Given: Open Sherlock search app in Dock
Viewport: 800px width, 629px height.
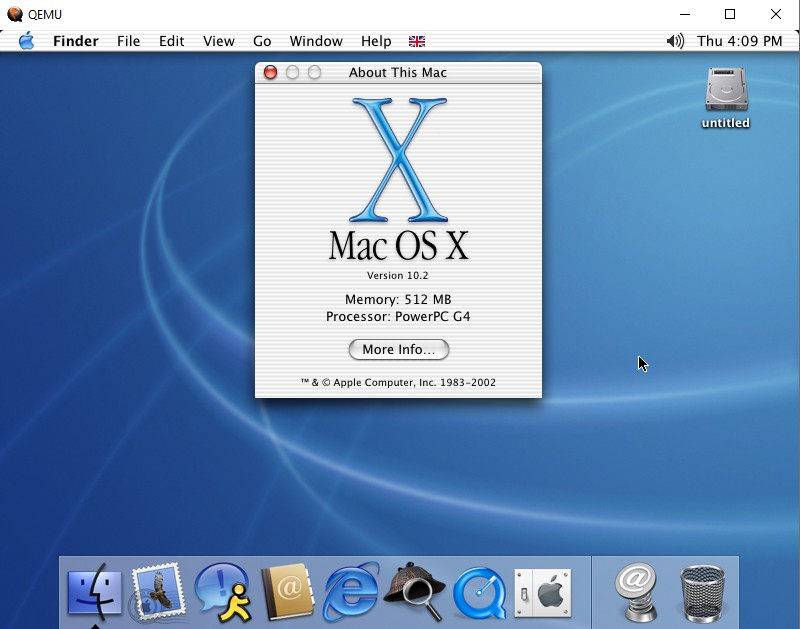Looking at the screenshot, I should [x=414, y=592].
